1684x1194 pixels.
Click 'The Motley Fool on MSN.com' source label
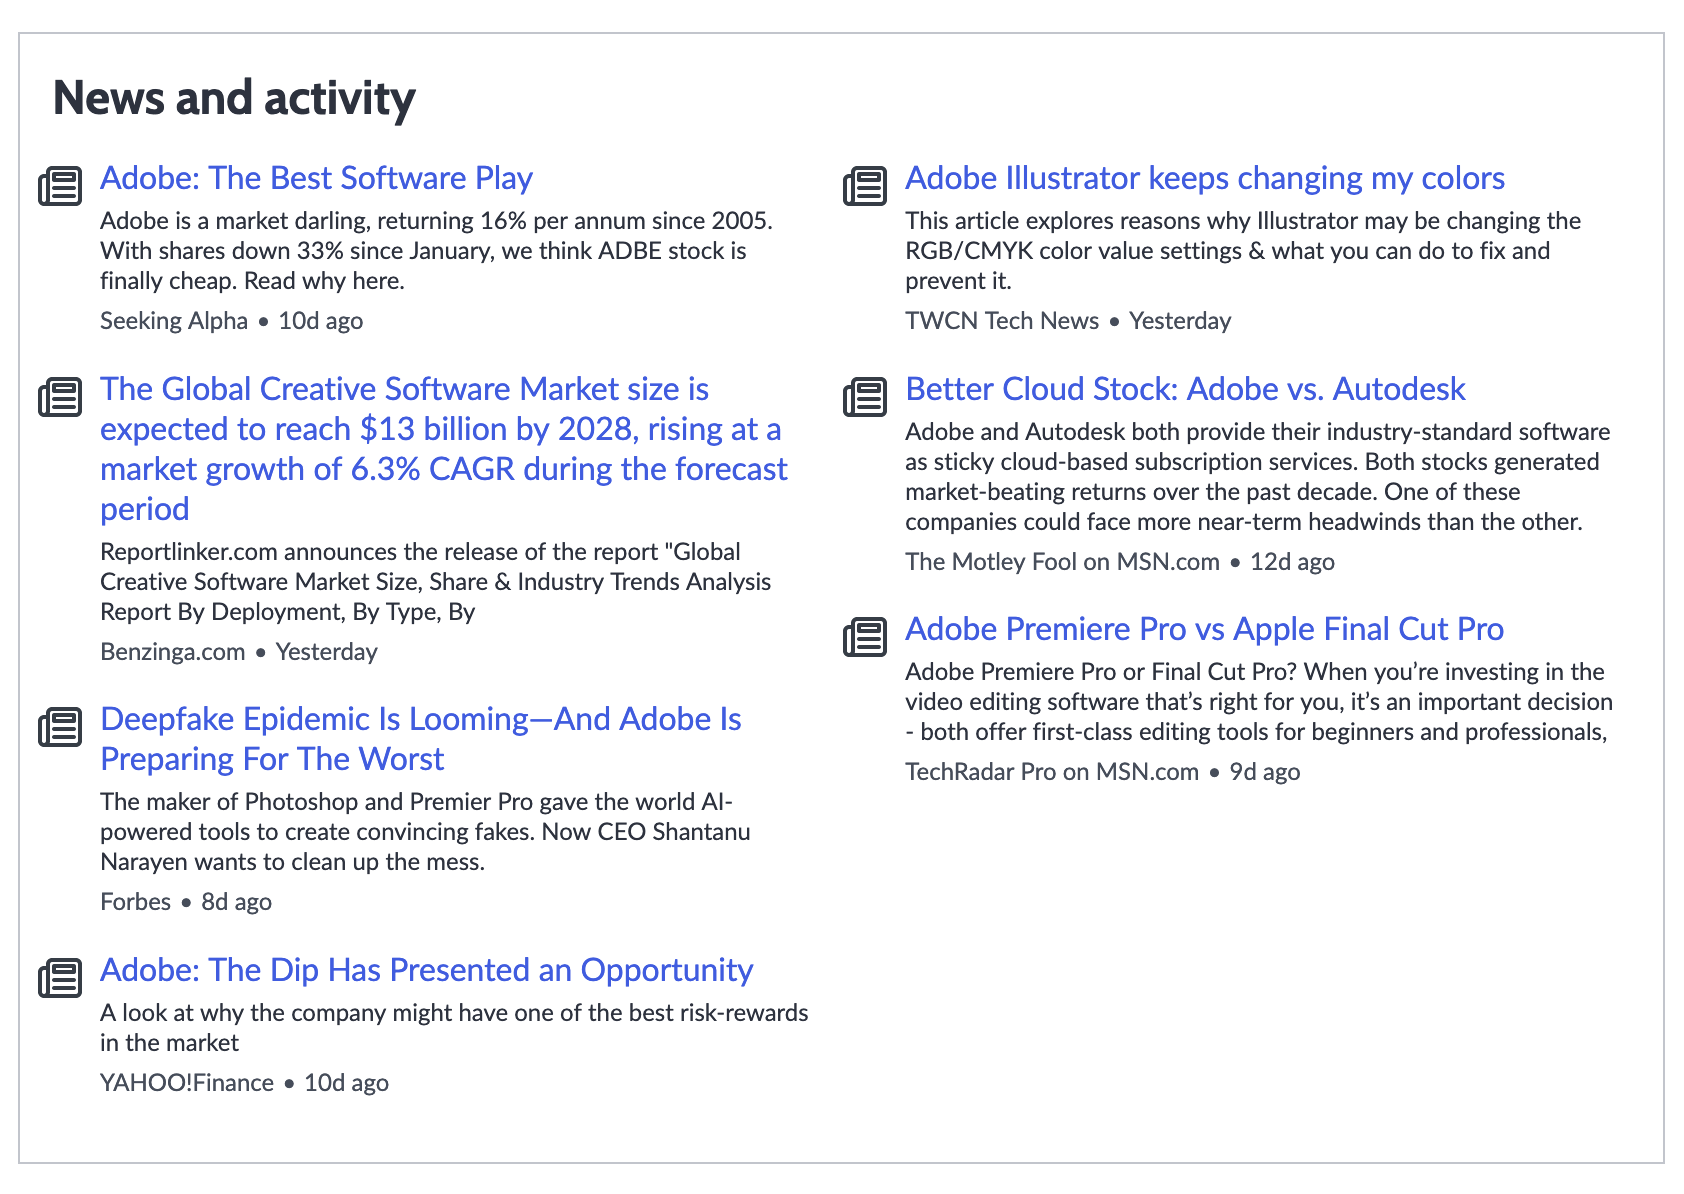(x=1062, y=562)
